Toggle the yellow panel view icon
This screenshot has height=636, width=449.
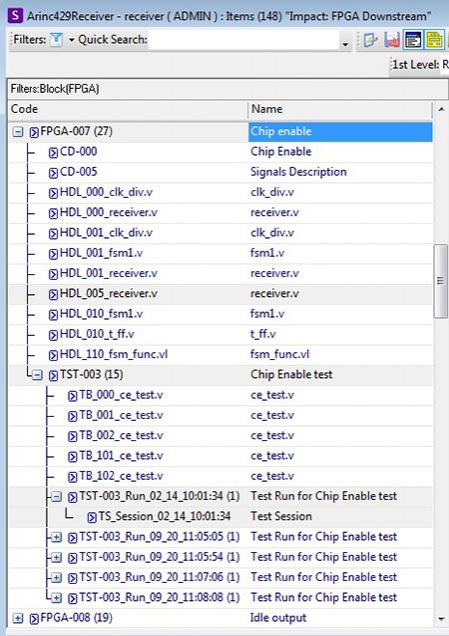point(434,40)
